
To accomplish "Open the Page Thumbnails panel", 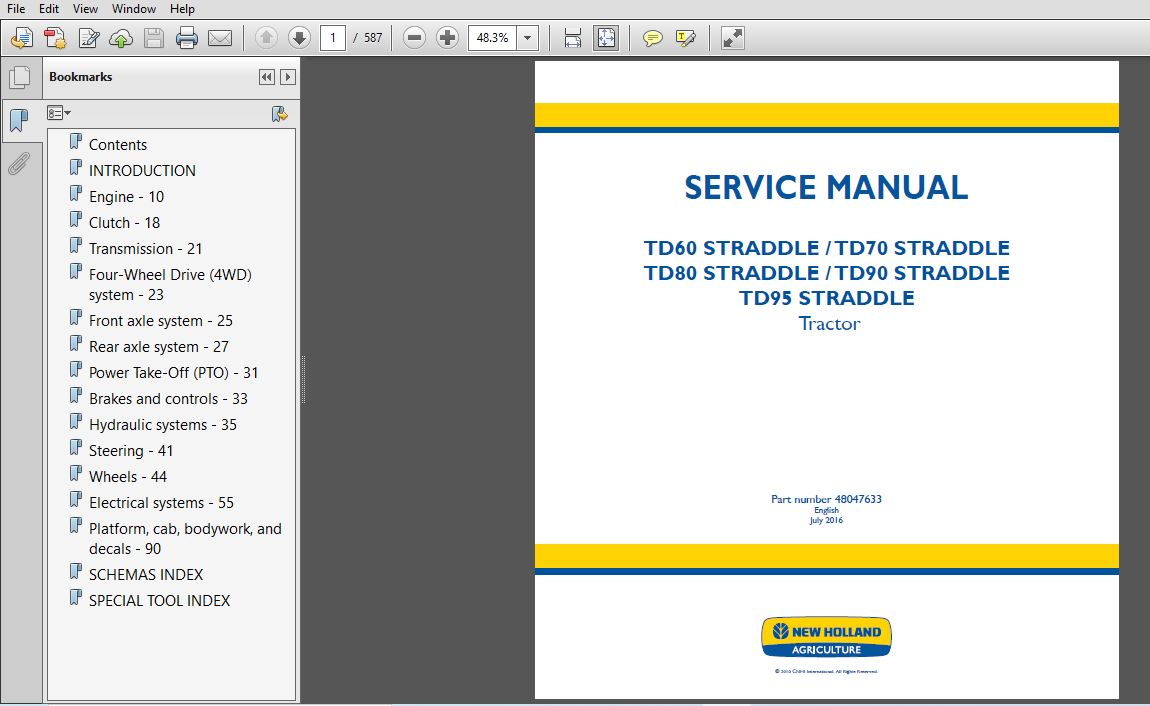I will pos(21,78).
